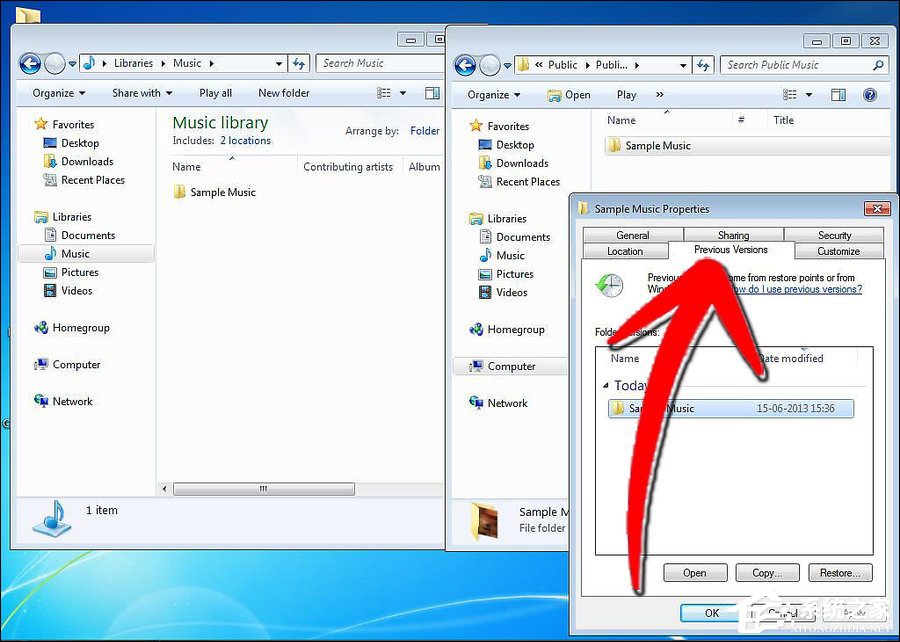This screenshot has height=642, width=900.
Task: Click Open button in Properties dialog
Action: pos(695,573)
